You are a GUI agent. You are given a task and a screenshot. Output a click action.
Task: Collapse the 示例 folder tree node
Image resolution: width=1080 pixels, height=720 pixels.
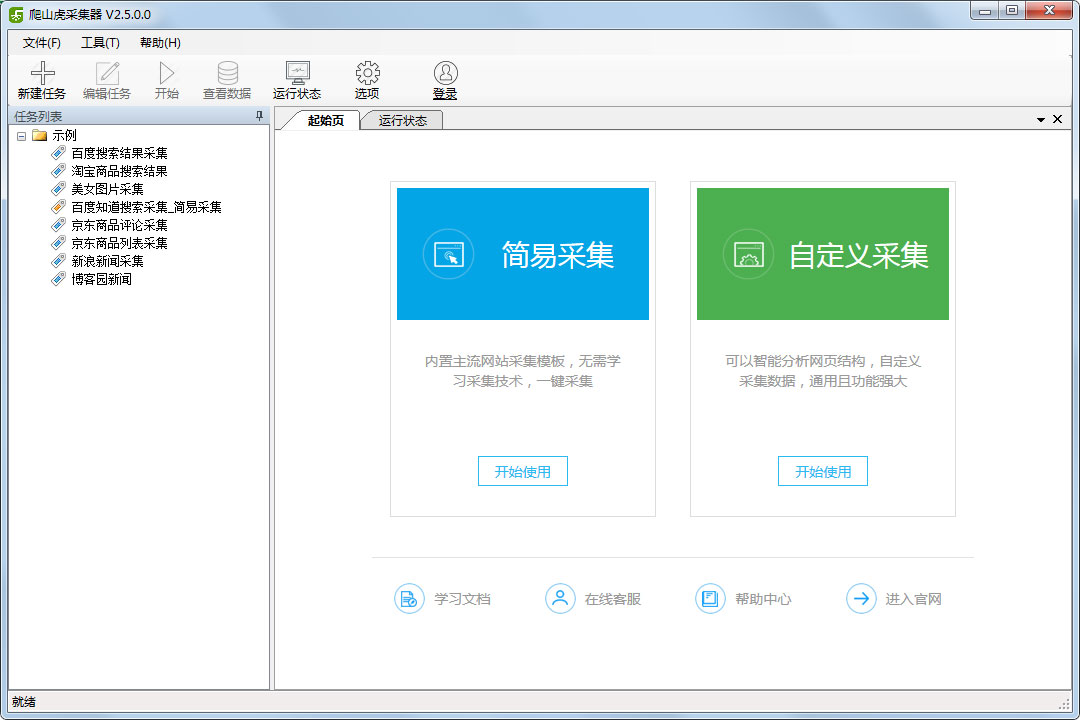pos(21,136)
